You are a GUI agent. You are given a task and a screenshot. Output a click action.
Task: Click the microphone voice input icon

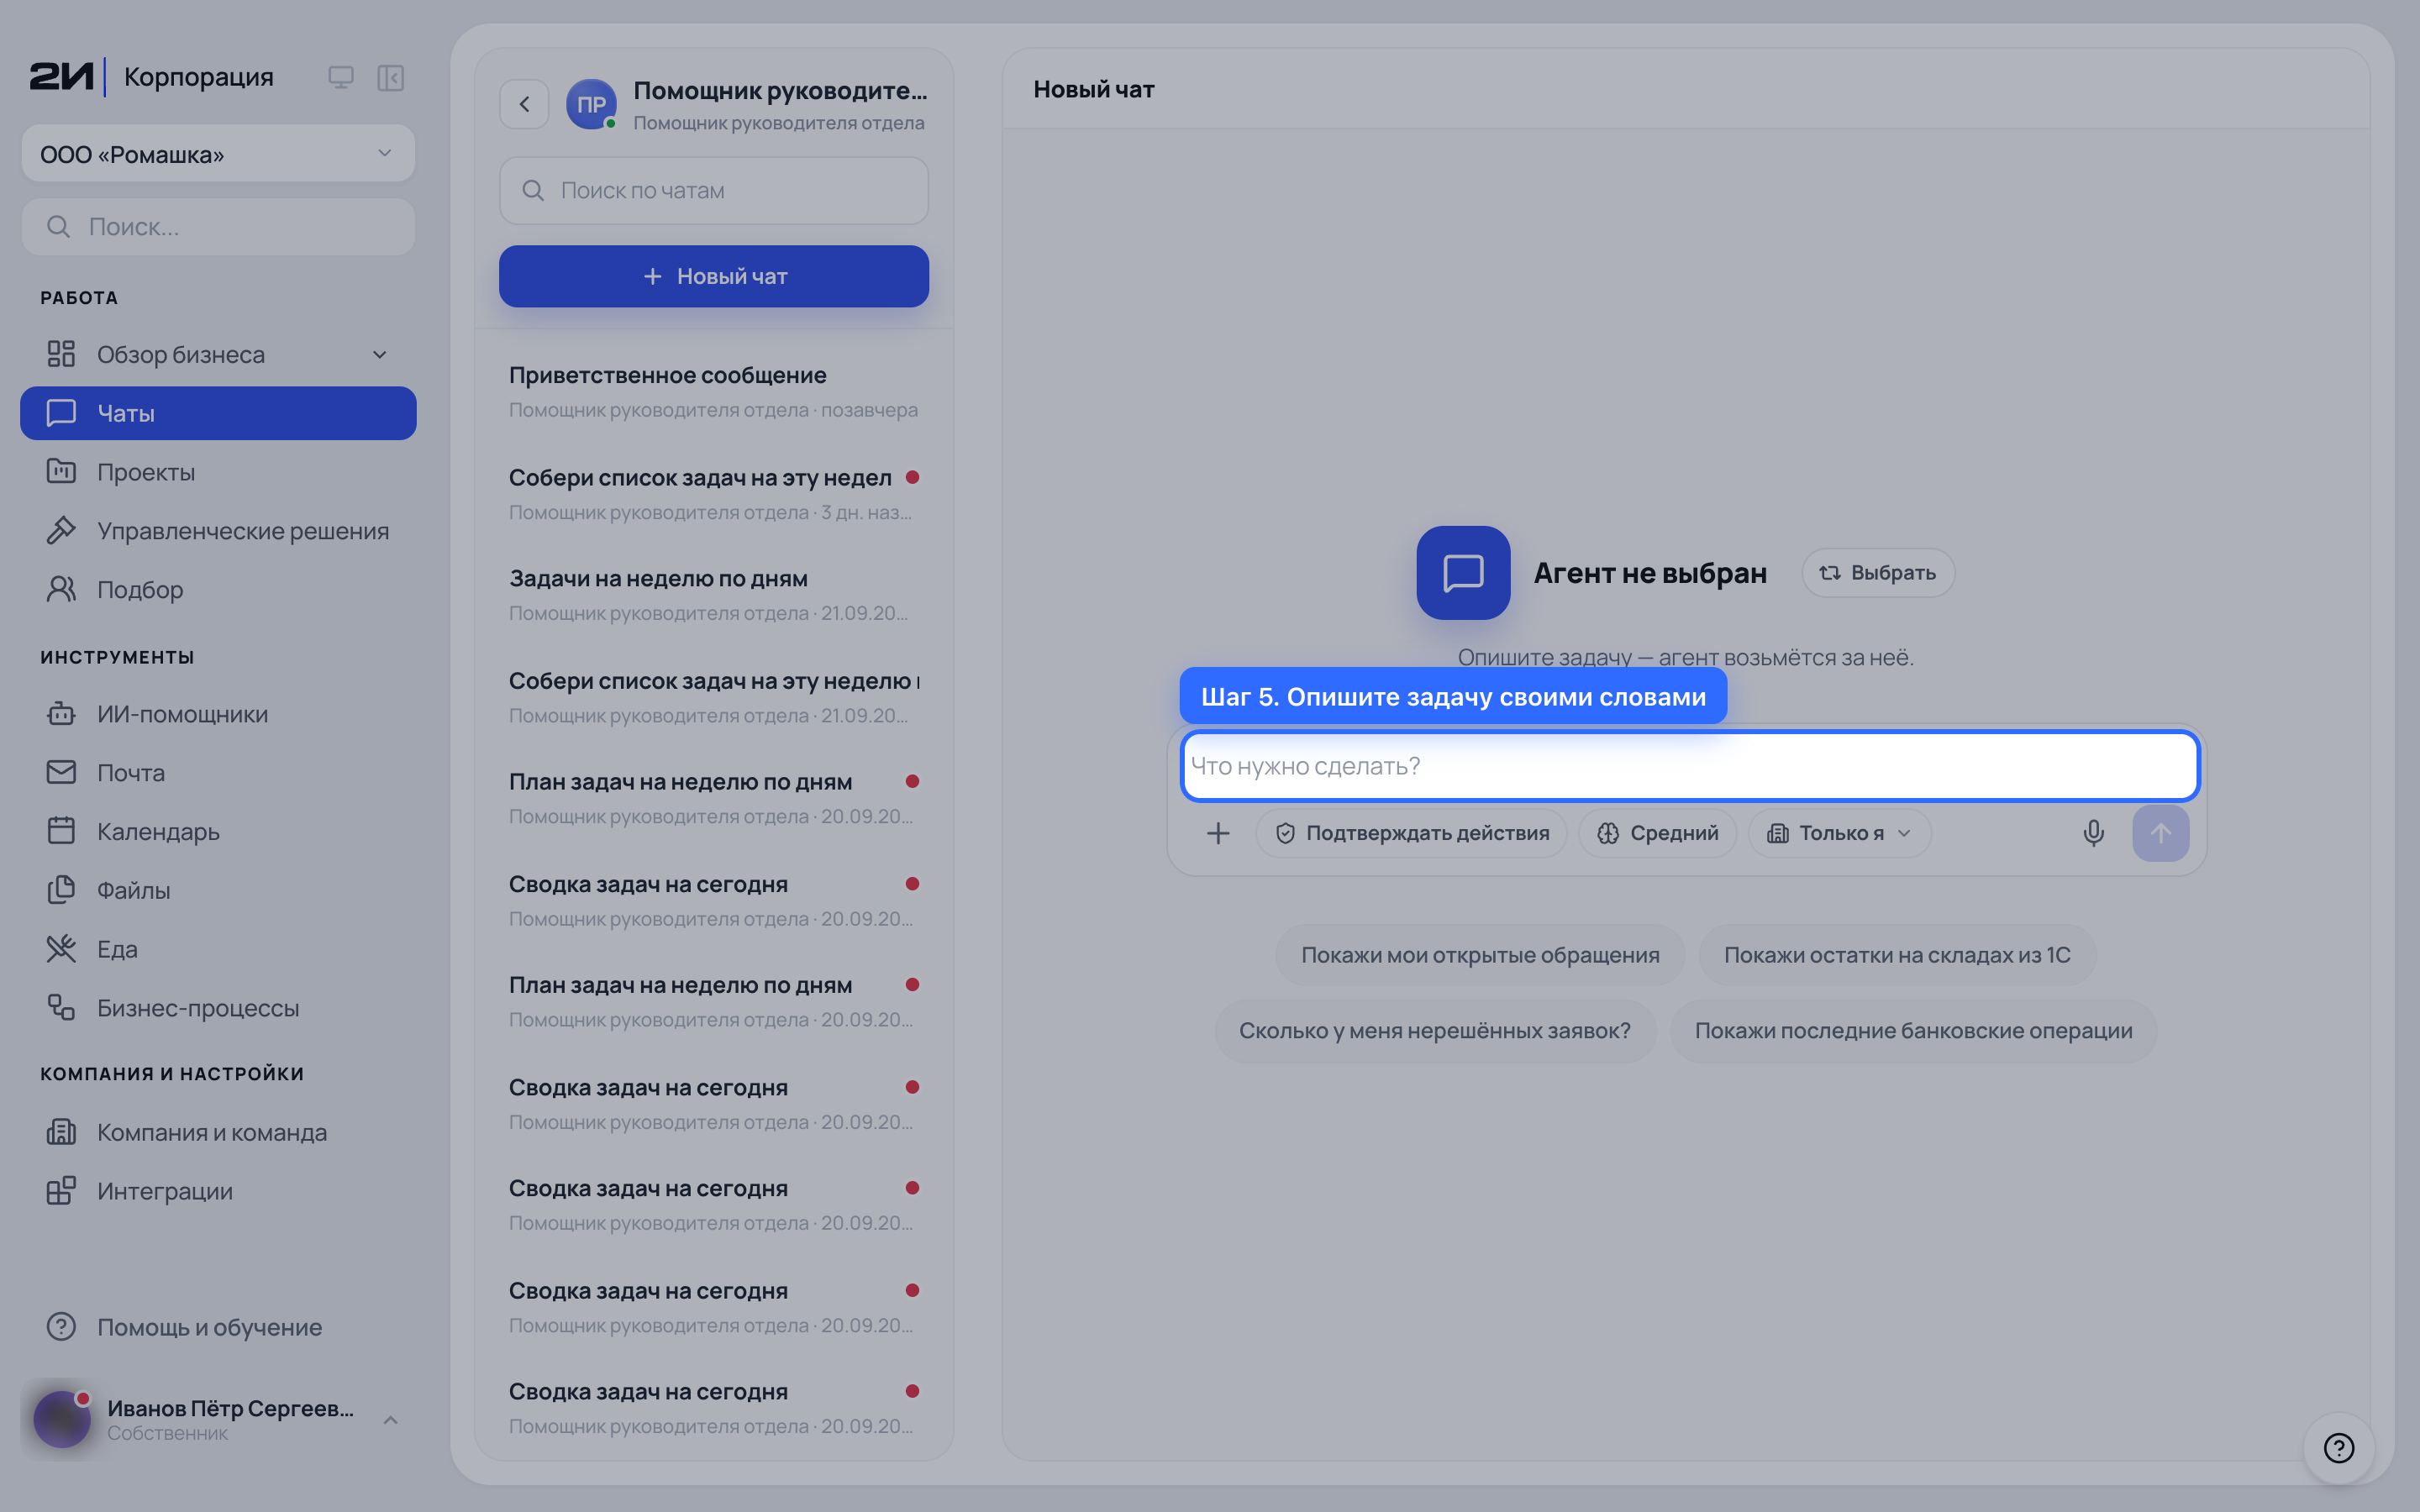2093,833
